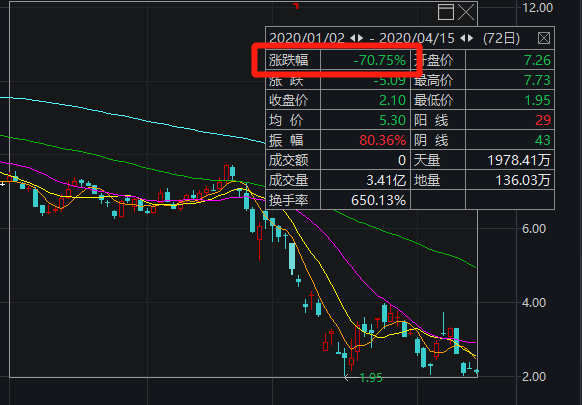The image size is (582, 405).
Task: Click the 换手率 650.13% value
Action: 365,200
